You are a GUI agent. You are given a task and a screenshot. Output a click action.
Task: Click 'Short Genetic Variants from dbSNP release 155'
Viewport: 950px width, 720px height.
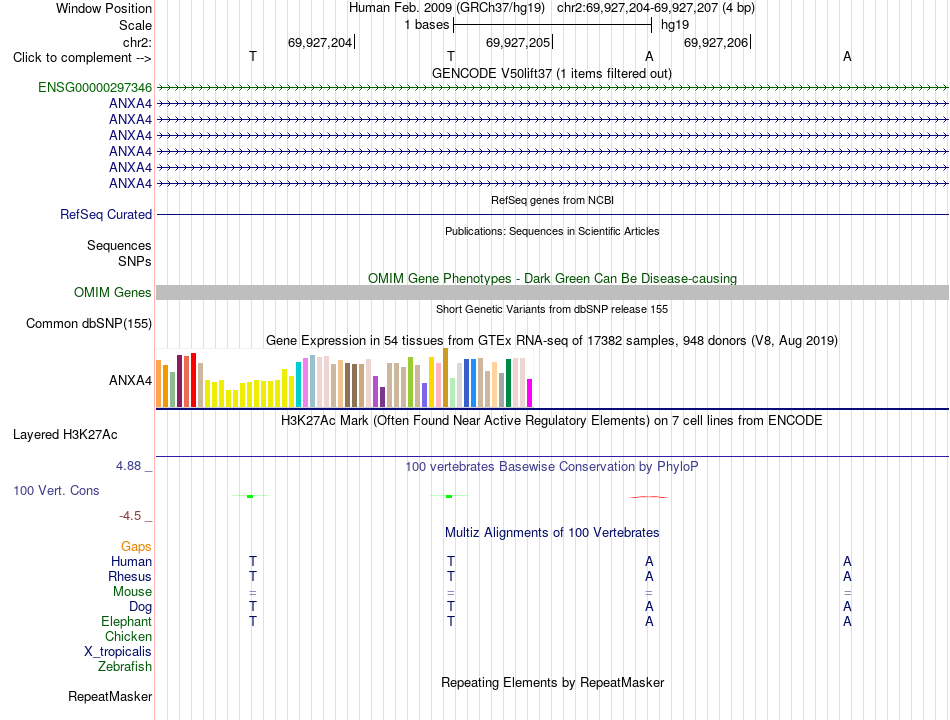point(552,309)
